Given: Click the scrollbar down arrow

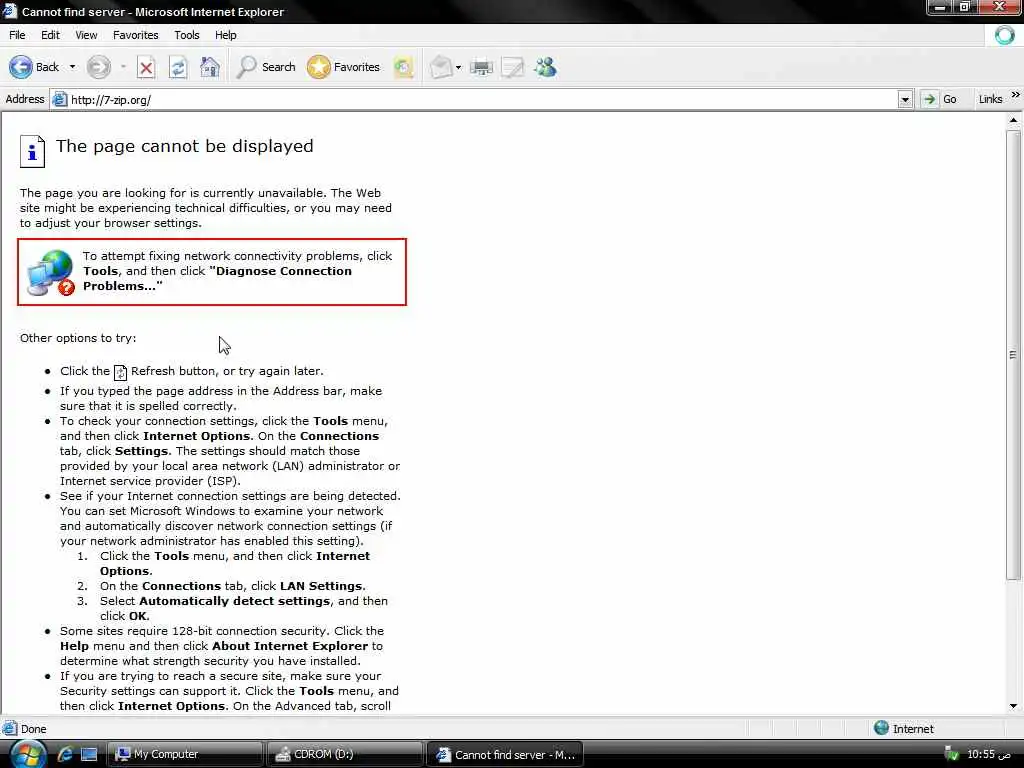Looking at the screenshot, I should tap(1013, 706).
